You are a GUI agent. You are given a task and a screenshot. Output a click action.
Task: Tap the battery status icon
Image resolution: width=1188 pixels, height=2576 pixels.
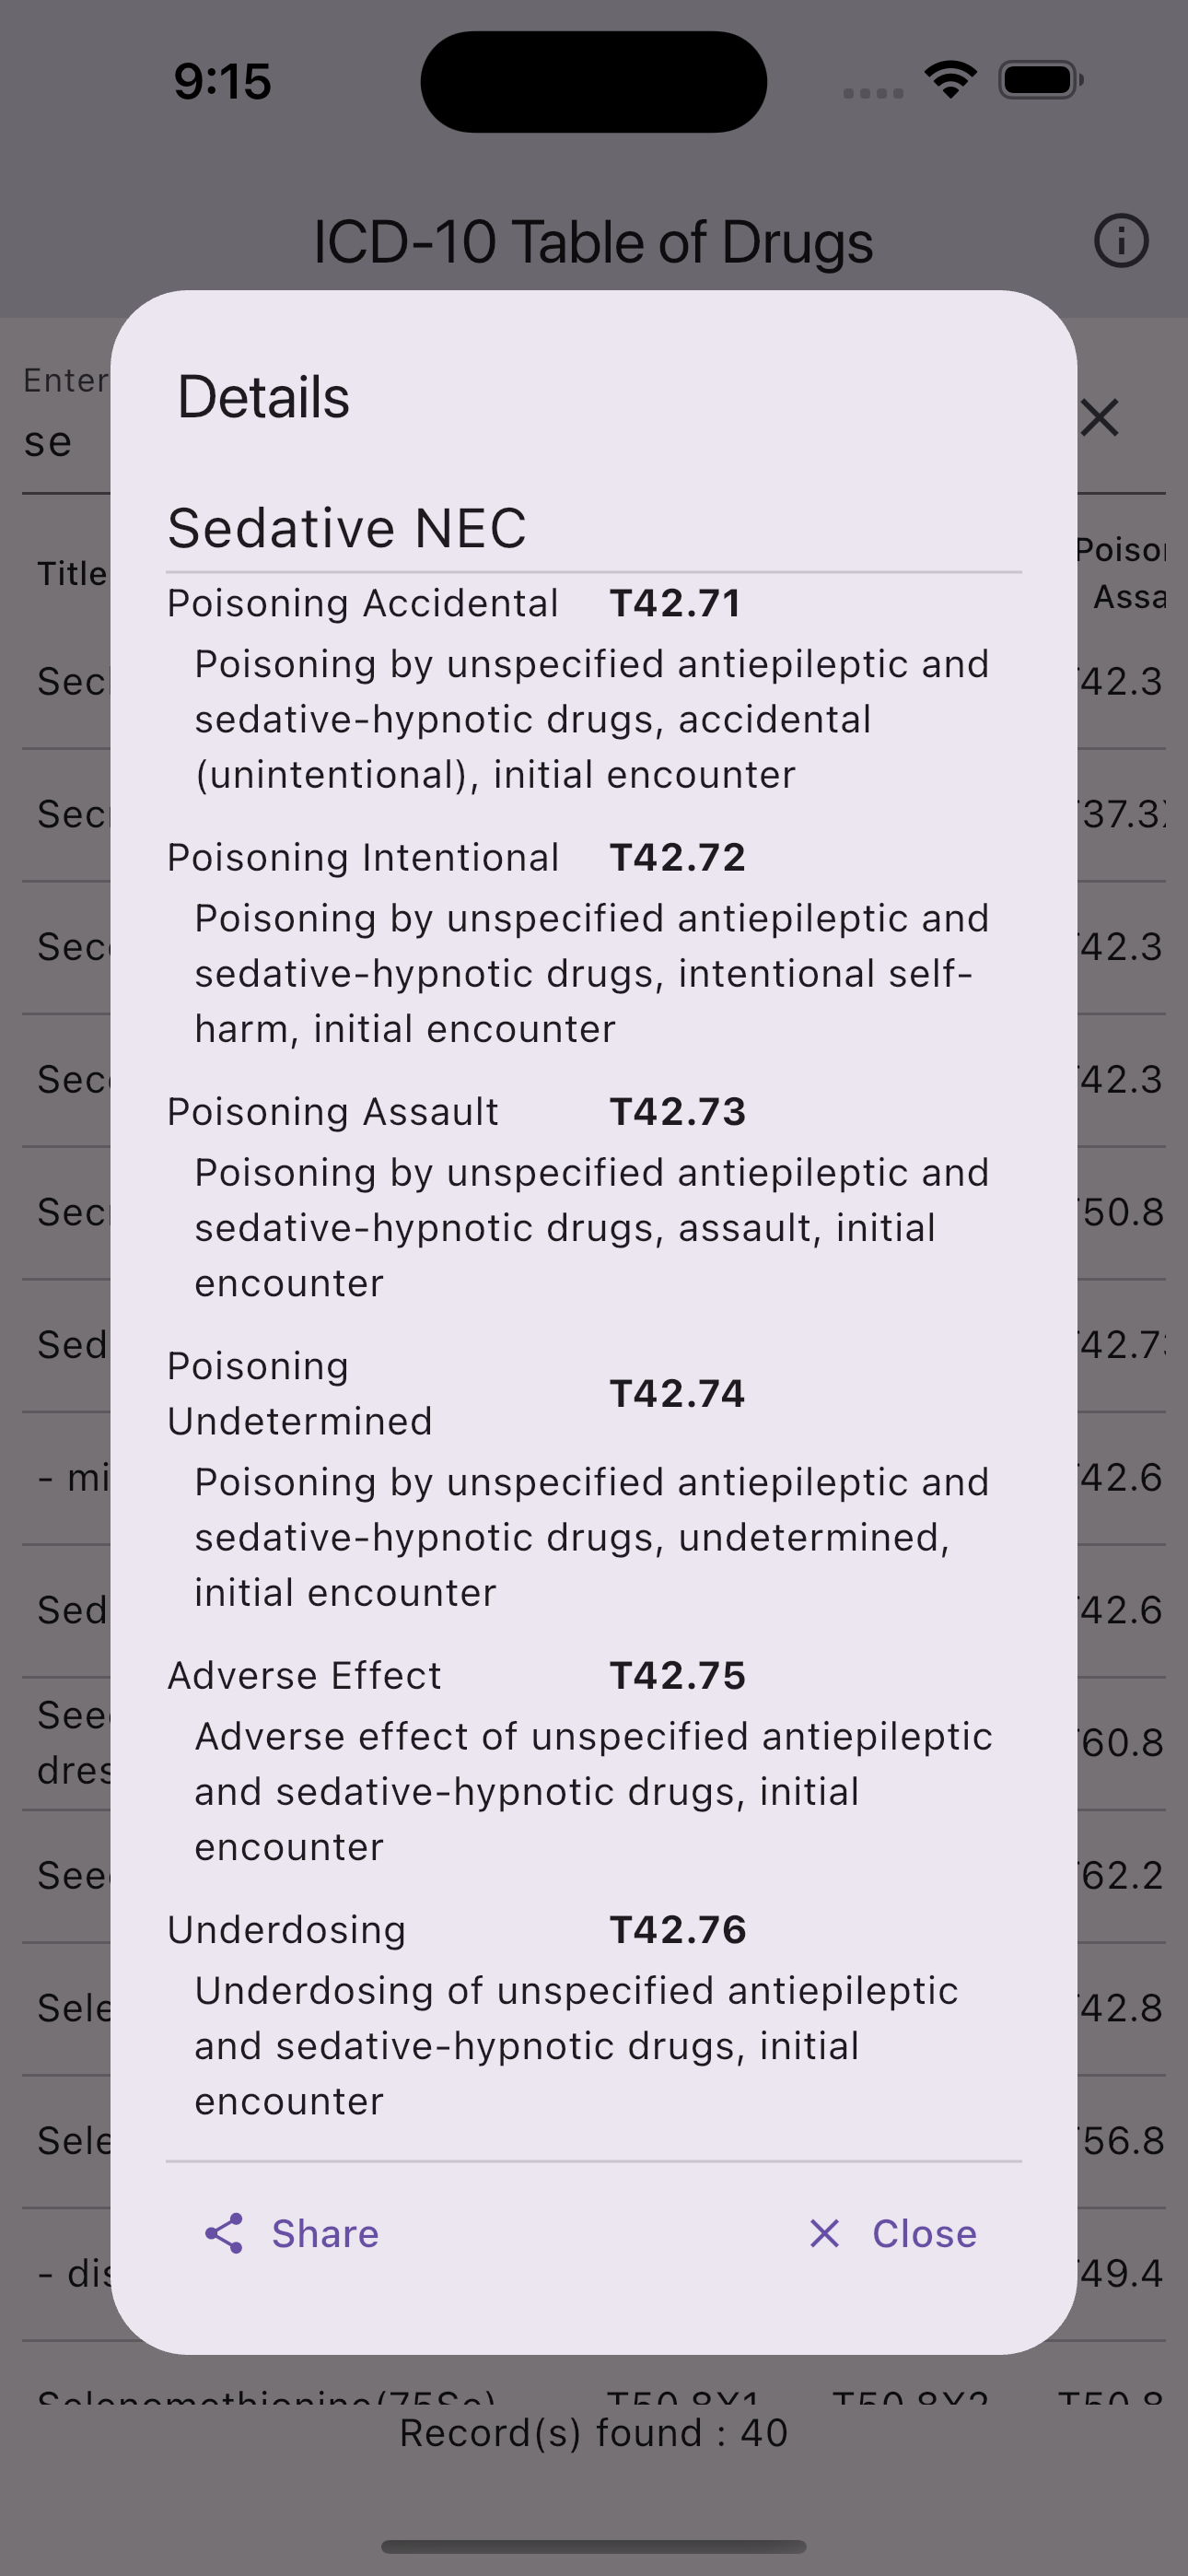pos(1040,80)
